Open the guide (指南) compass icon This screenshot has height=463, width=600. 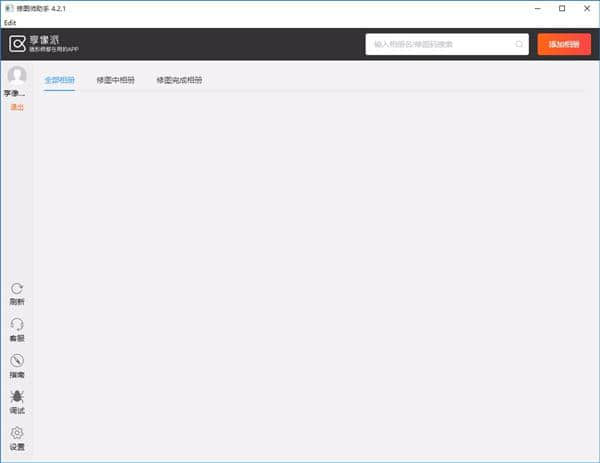pos(17,360)
